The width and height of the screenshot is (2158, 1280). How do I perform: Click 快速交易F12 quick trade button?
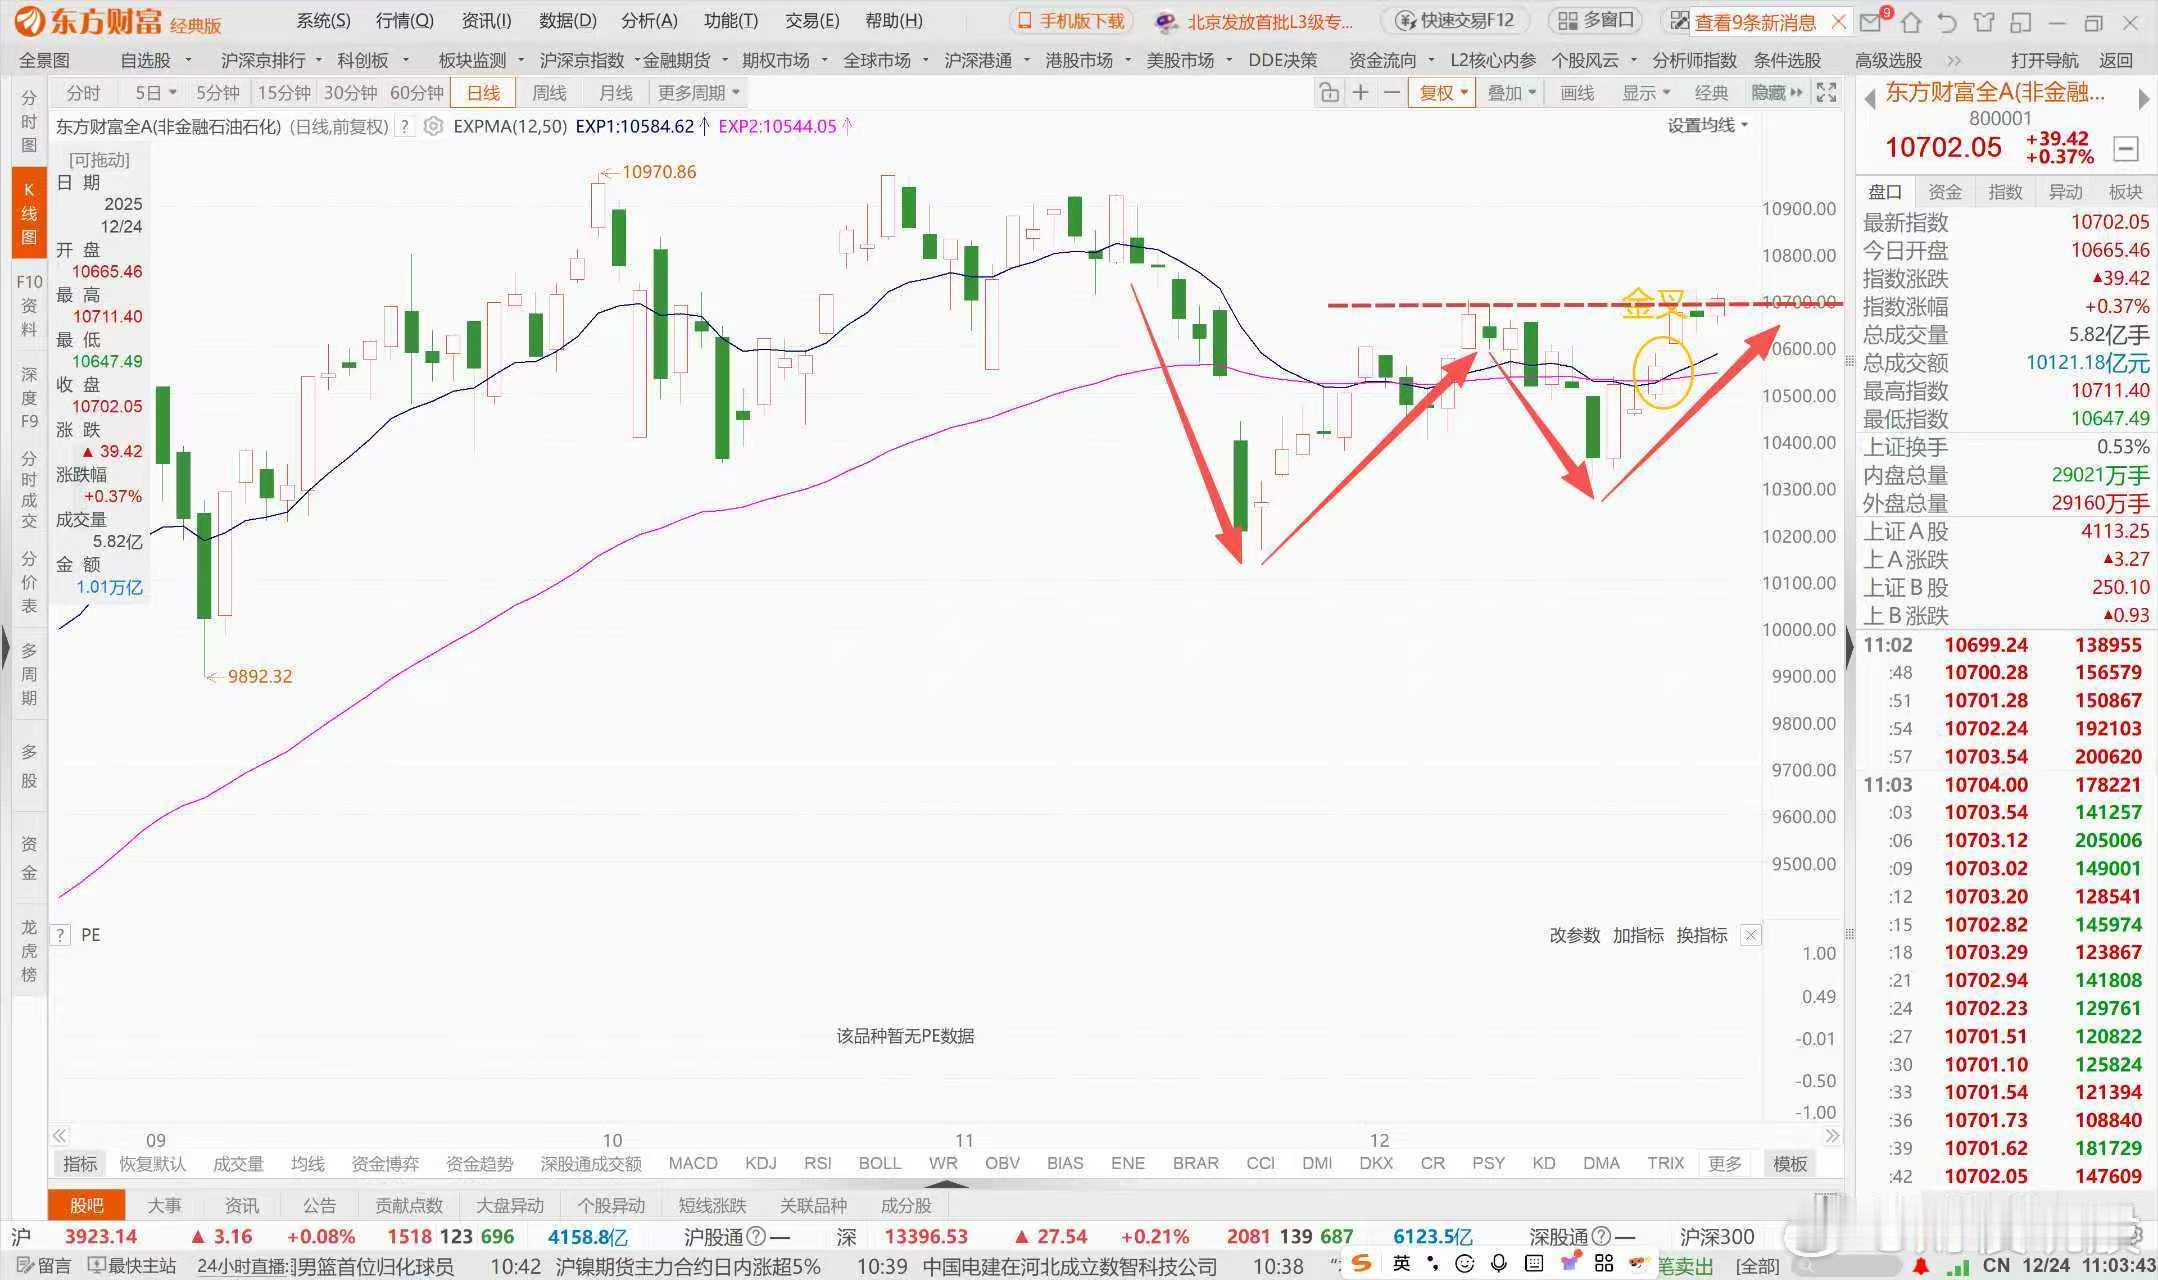pyautogui.click(x=1457, y=21)
